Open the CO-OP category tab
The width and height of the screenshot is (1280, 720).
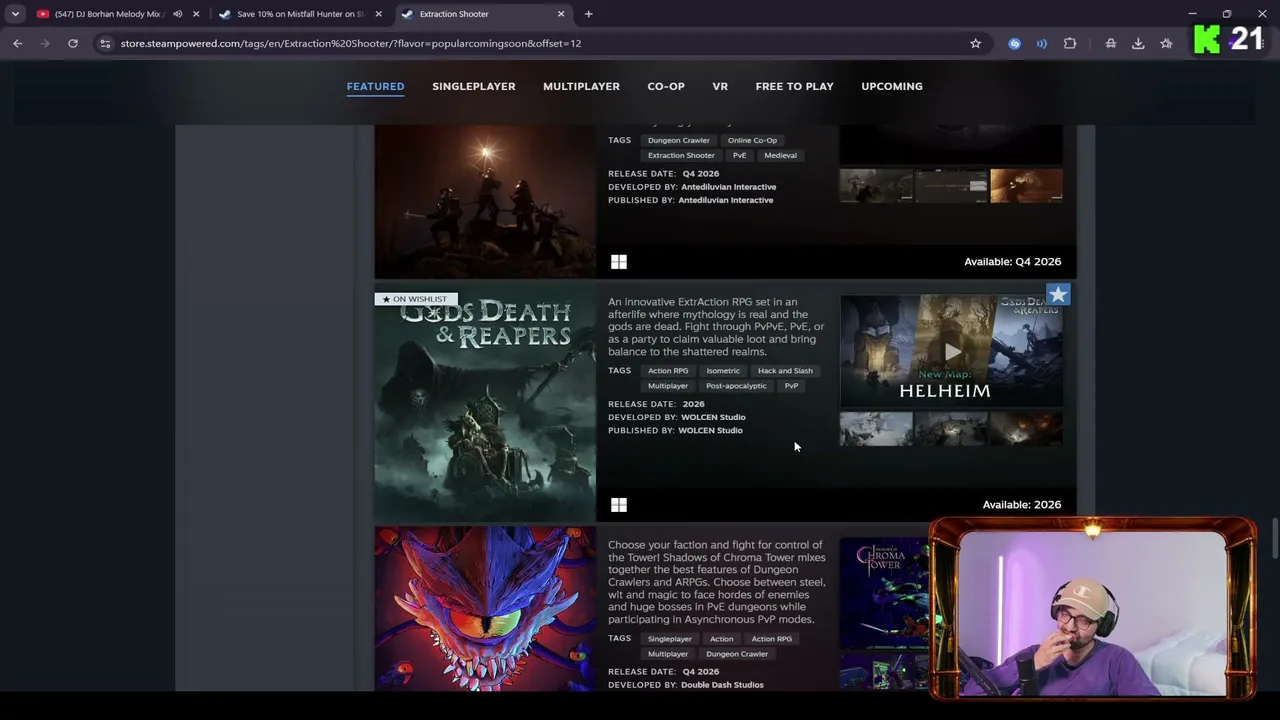coord(666,86)
